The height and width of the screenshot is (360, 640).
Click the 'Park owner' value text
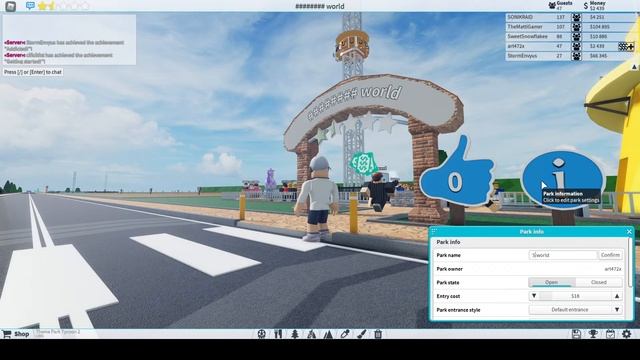[613, 269]
